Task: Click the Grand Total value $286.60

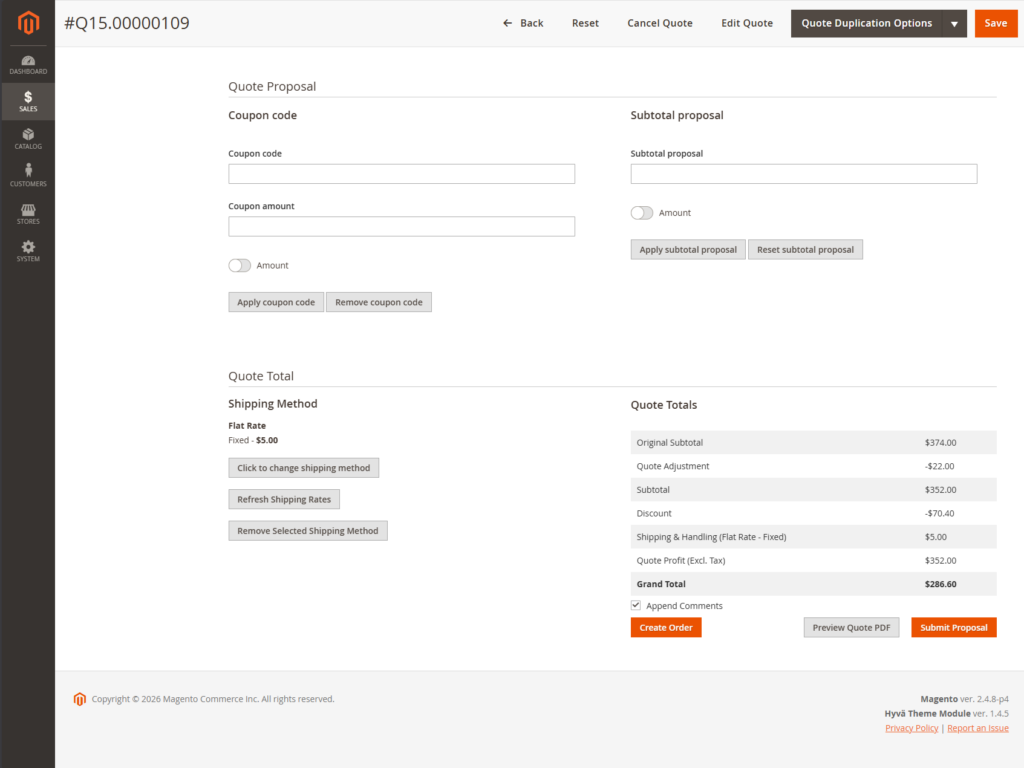Action: (x=940, y=584)
